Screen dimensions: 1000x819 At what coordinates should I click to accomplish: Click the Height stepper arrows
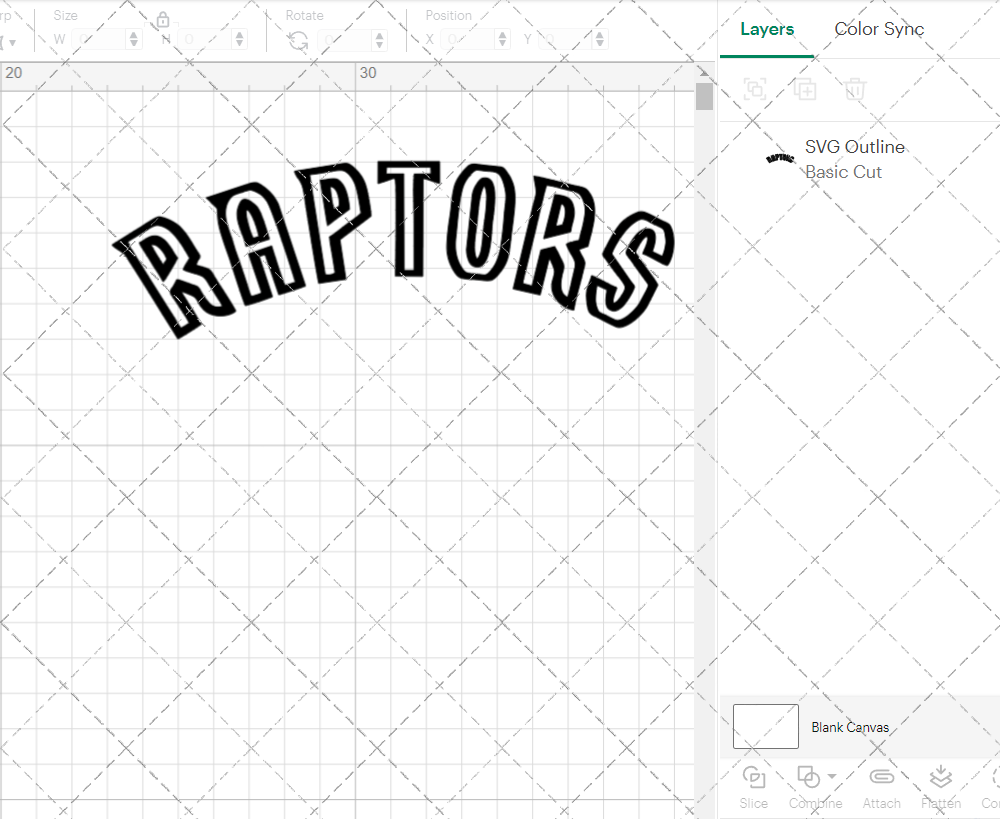[240, 40]
